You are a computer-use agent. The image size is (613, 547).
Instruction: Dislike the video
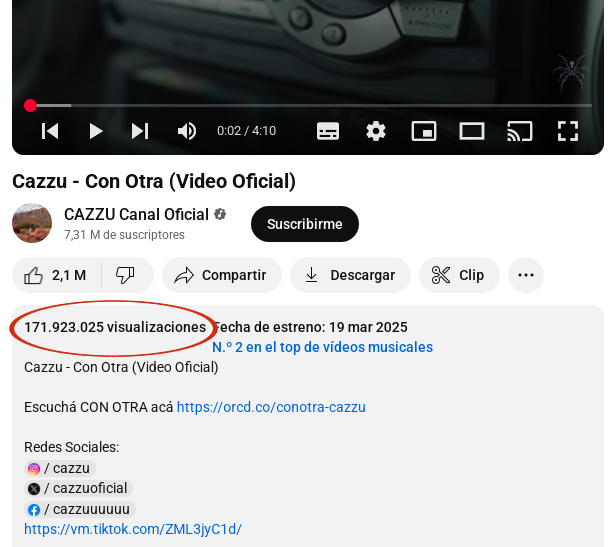[125, 275]
